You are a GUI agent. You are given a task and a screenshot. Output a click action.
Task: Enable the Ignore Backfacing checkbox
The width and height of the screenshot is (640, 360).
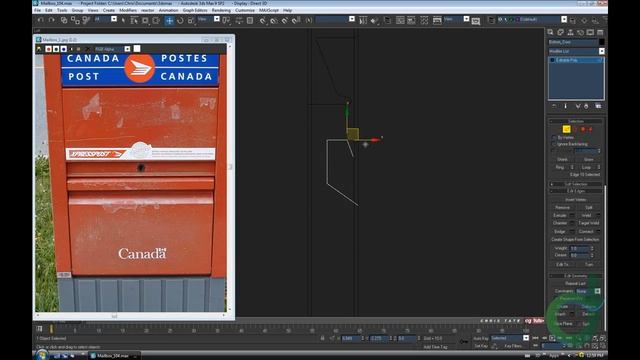(x=554, y=144)
